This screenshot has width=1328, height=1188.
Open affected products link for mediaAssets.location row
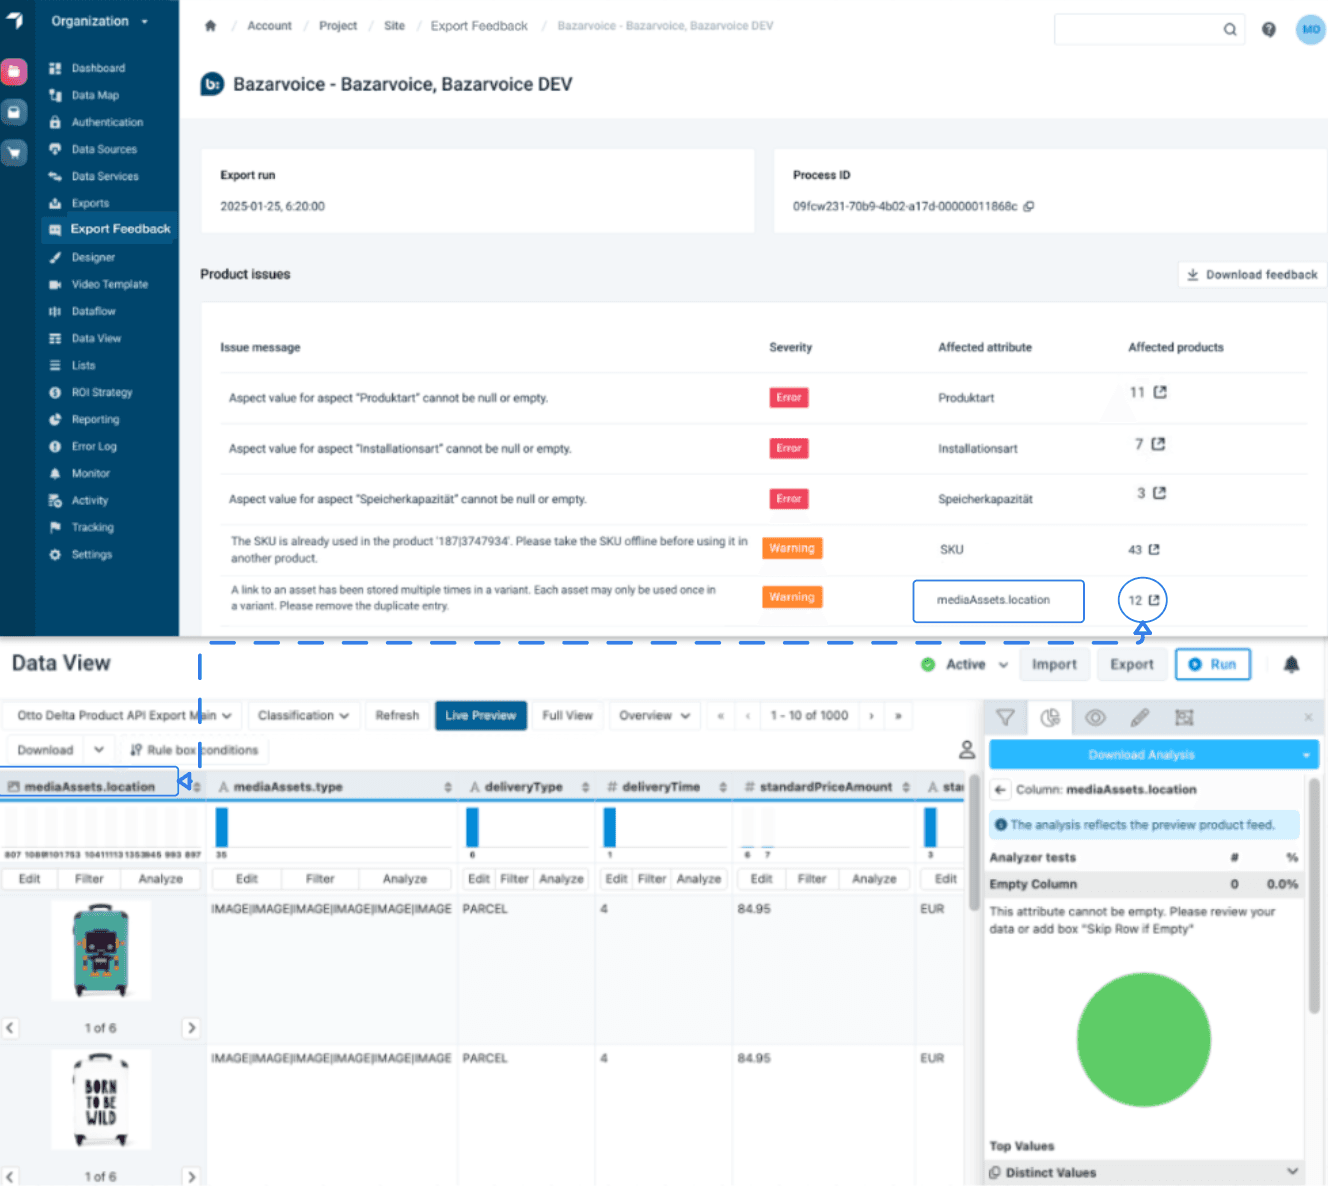point(1154,600)
